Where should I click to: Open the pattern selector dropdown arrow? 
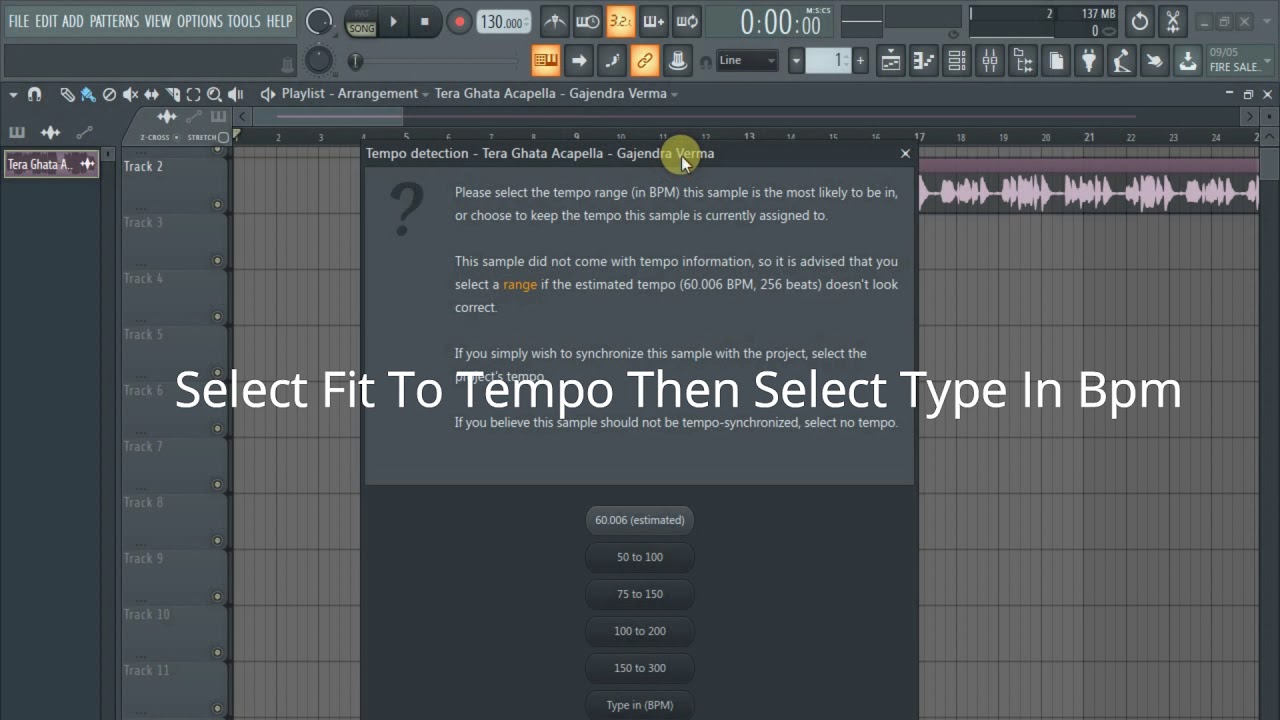click(796, 61)
